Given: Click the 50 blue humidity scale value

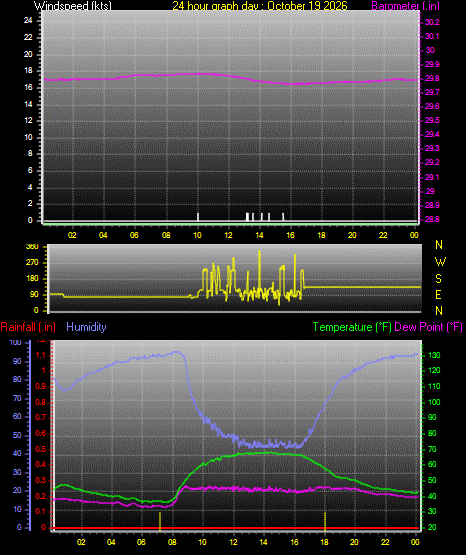Looking at the screenshot, I should [17, 435].
